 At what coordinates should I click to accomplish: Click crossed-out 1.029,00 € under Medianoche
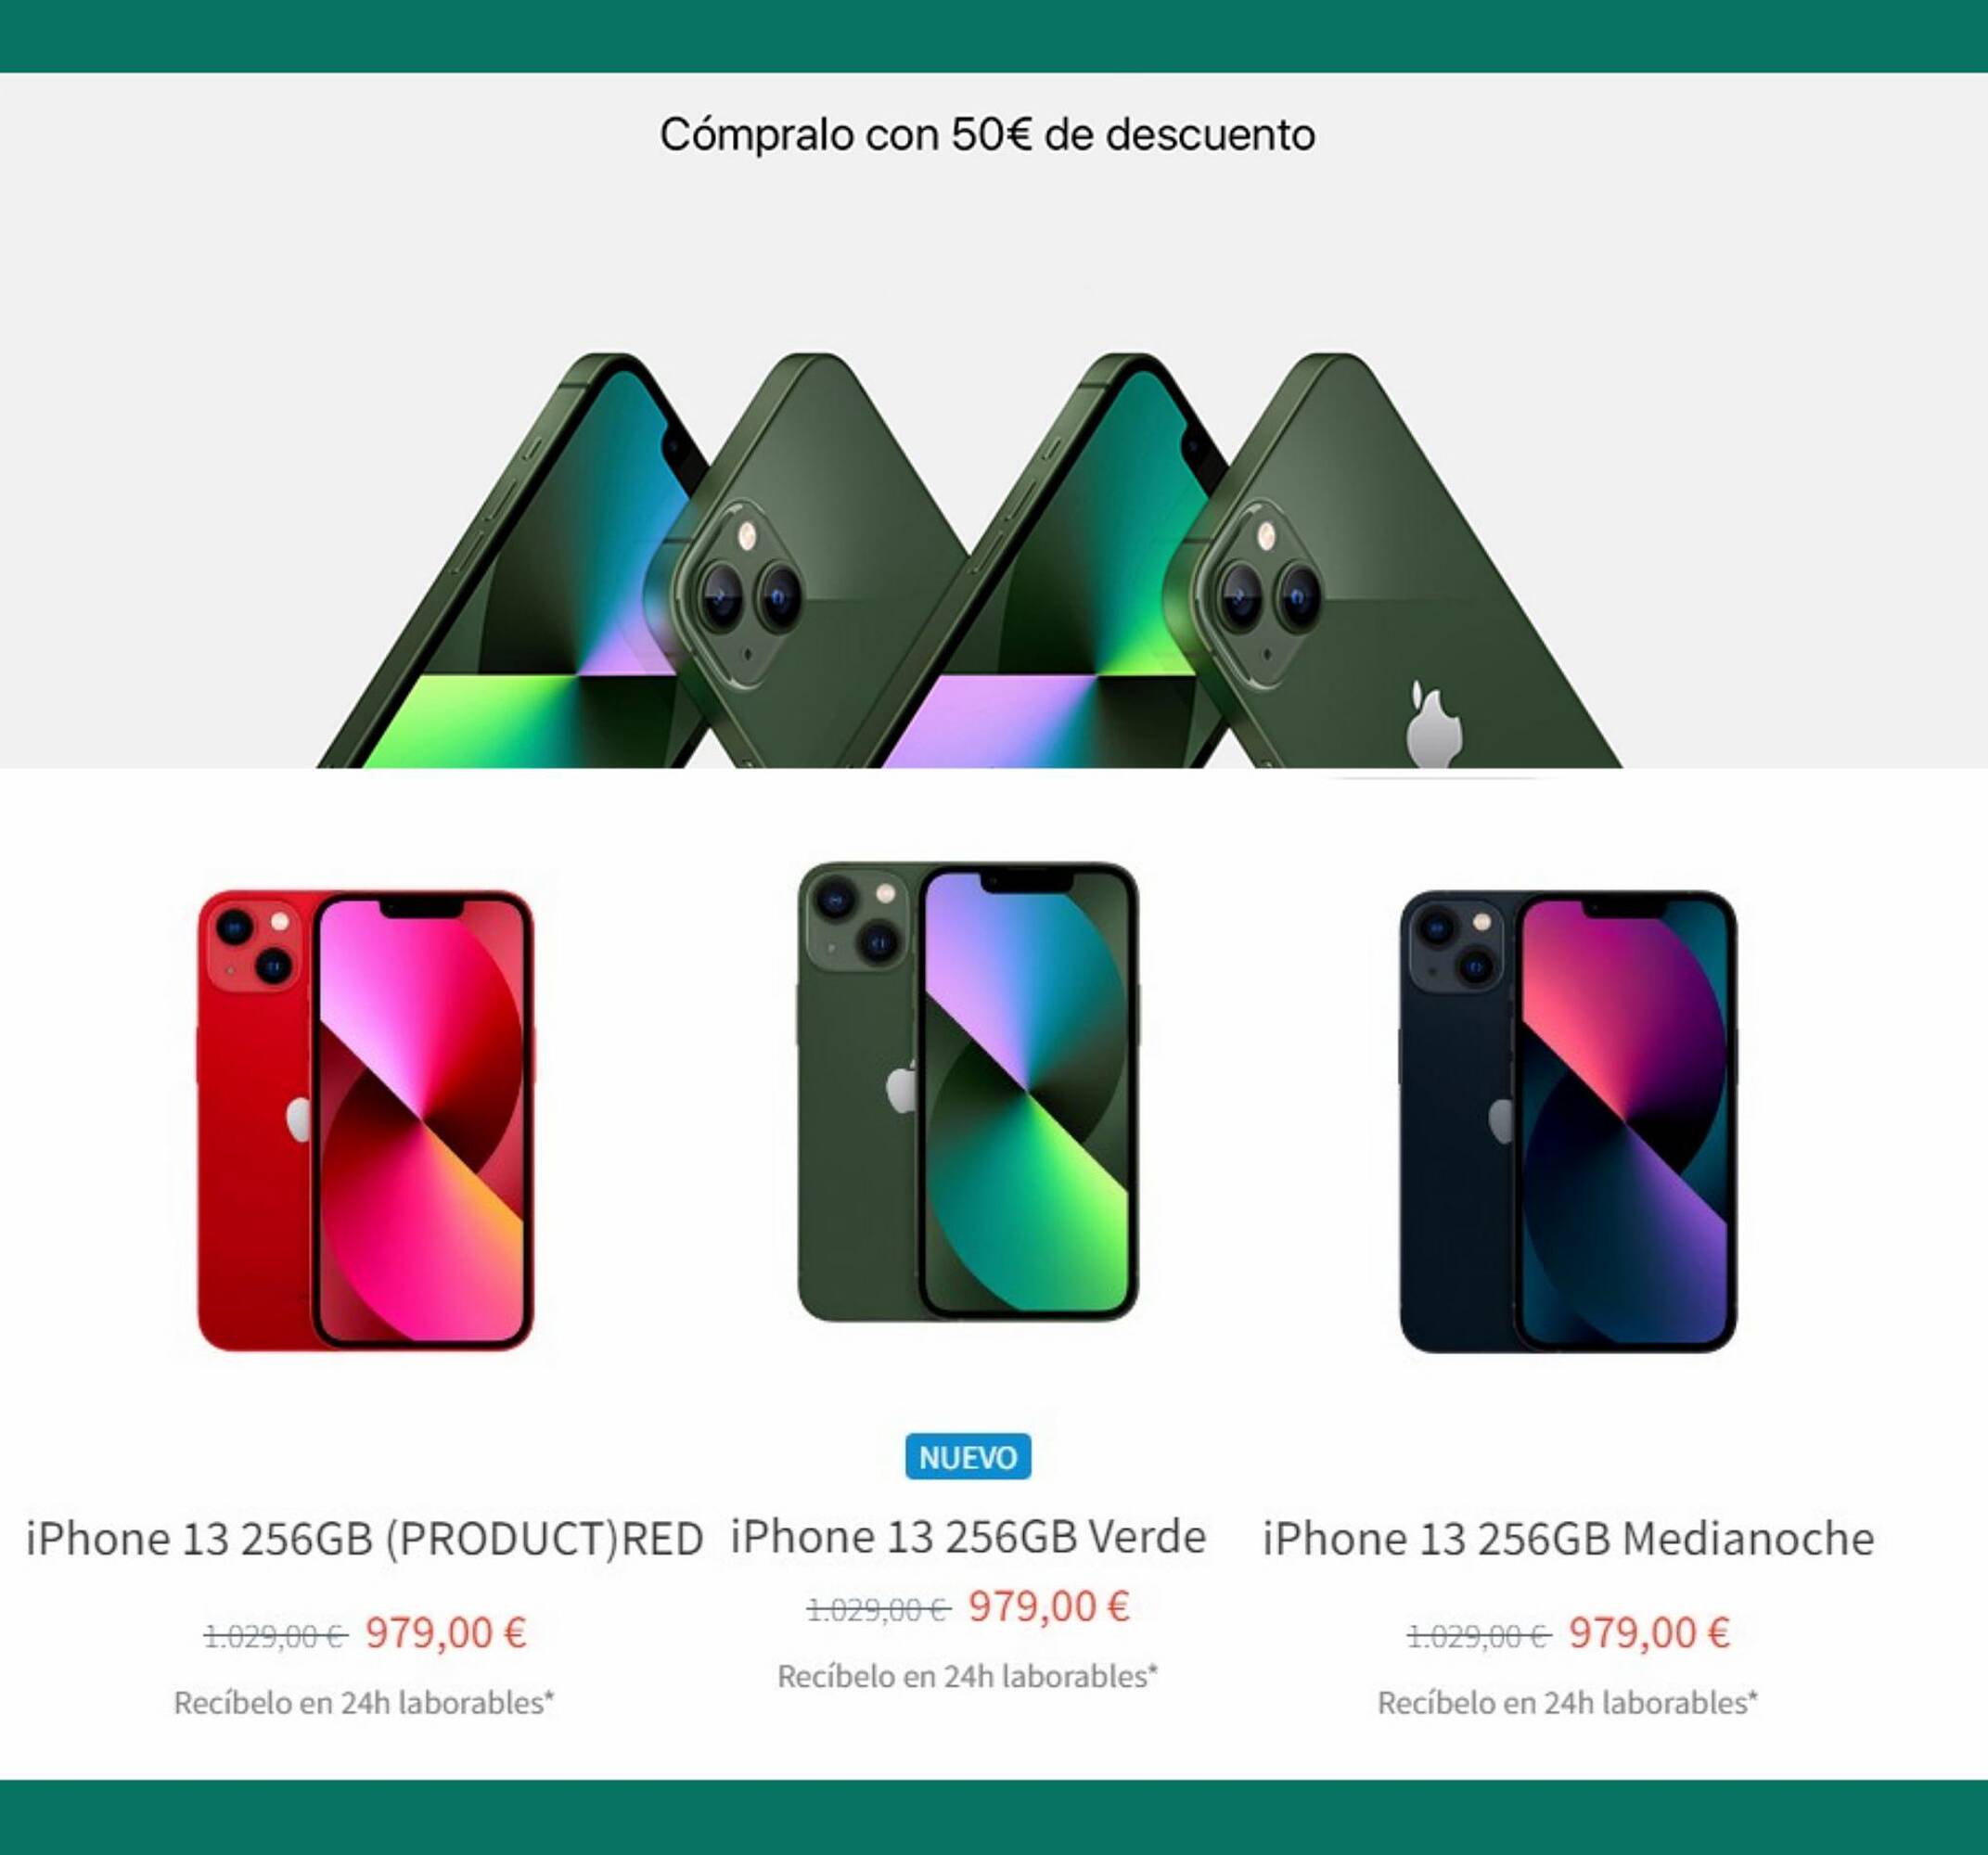point(1478,1636)
